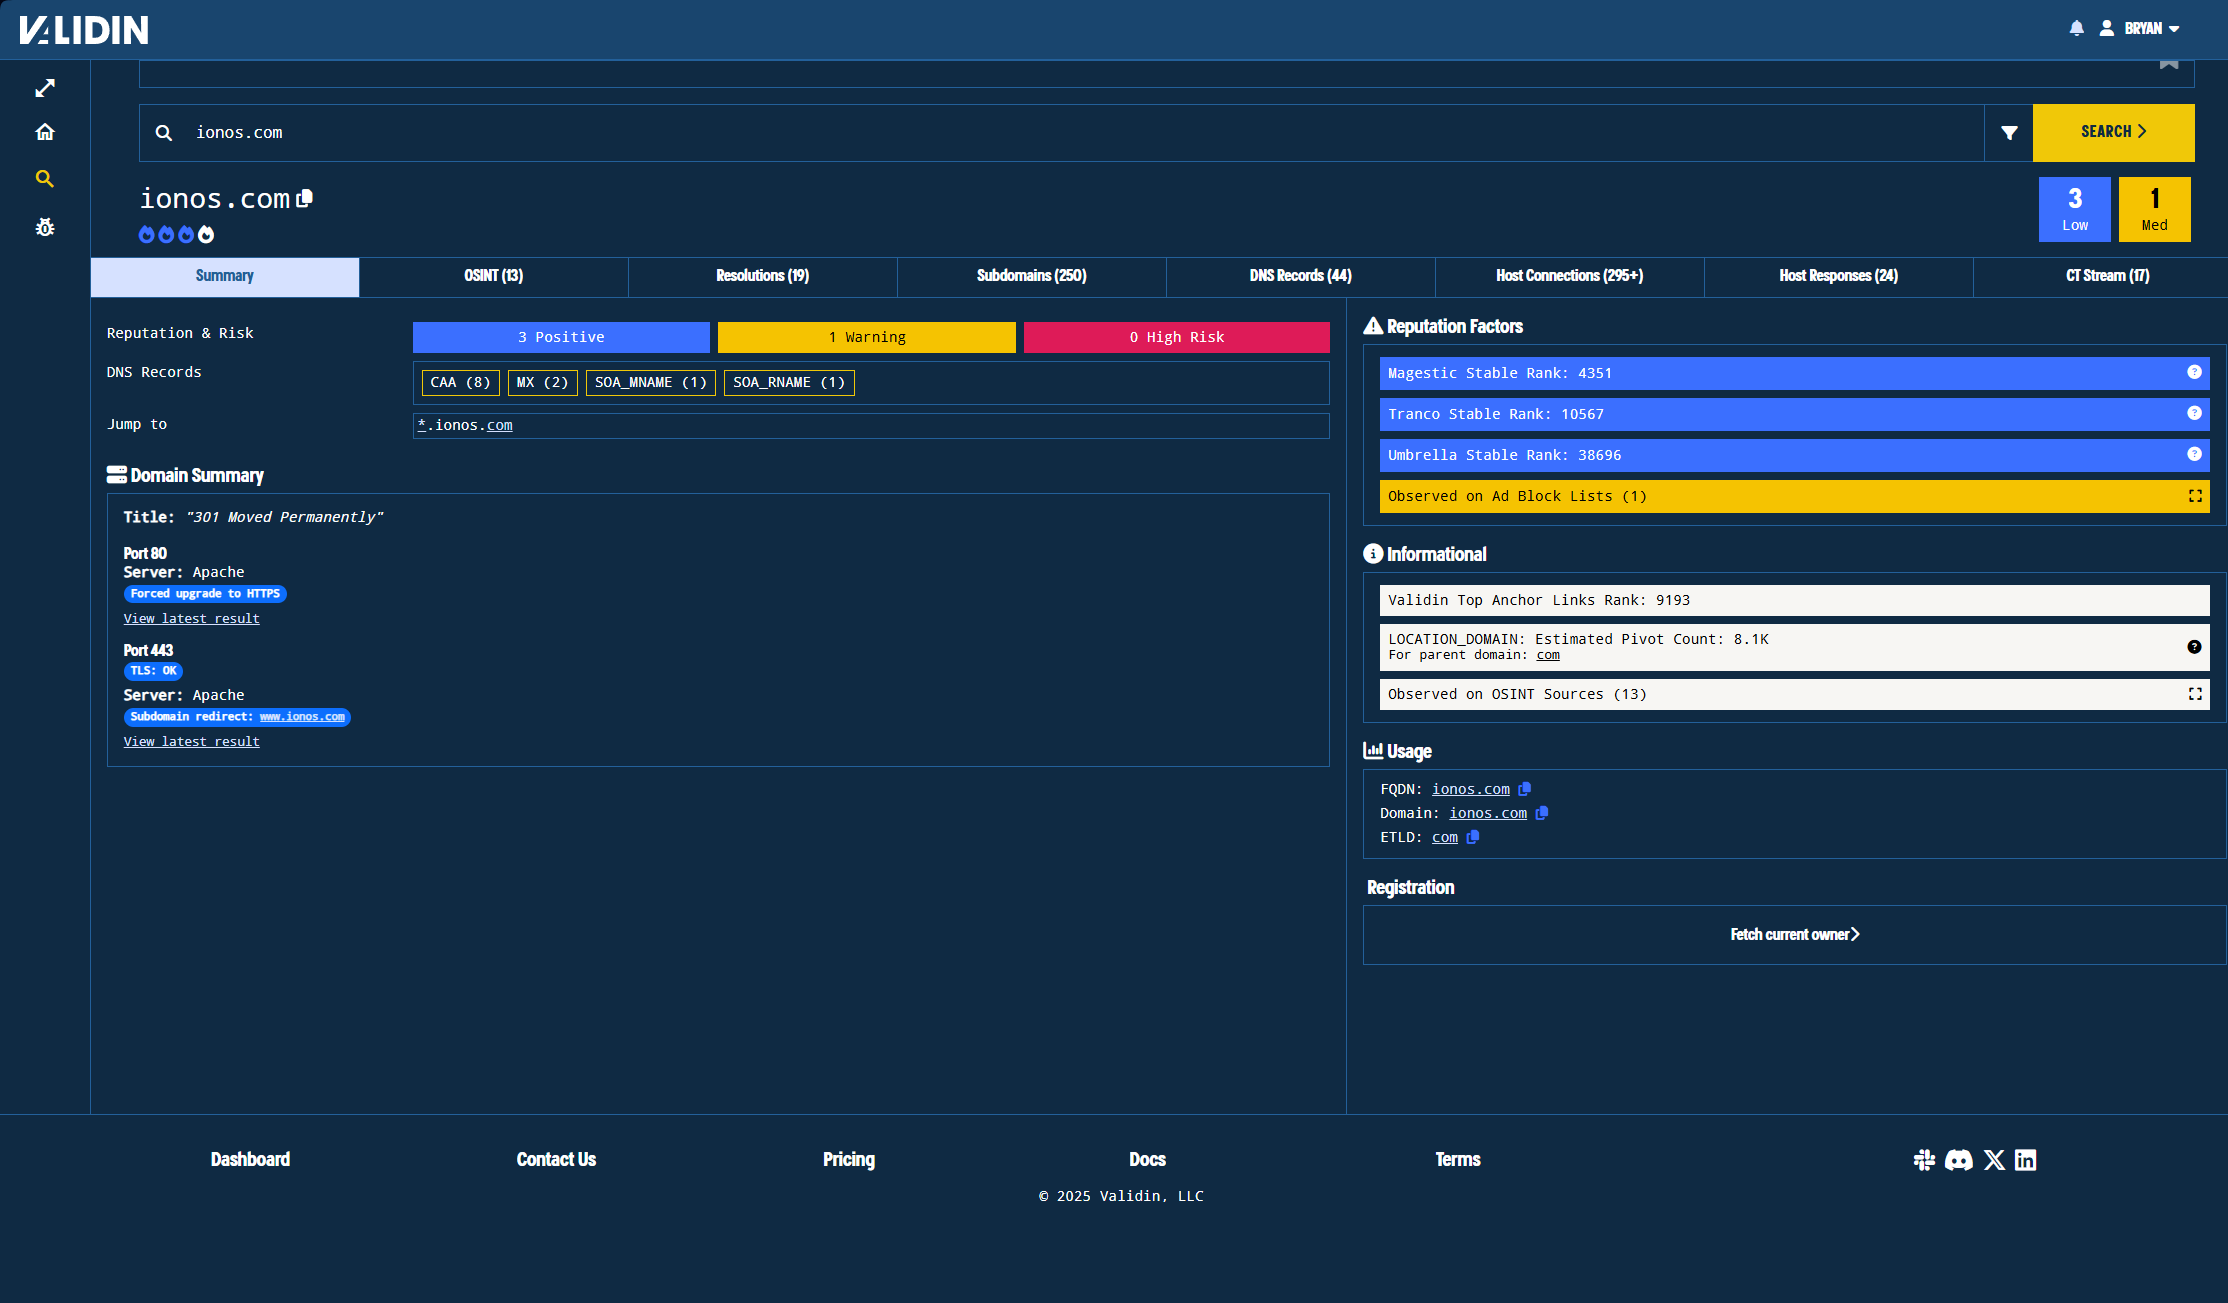Image resolution: width=2228 pixels, height=1303 pixels.
Task: Expand Observed on OSINT Sources (13)
Action: point(2195,694)
